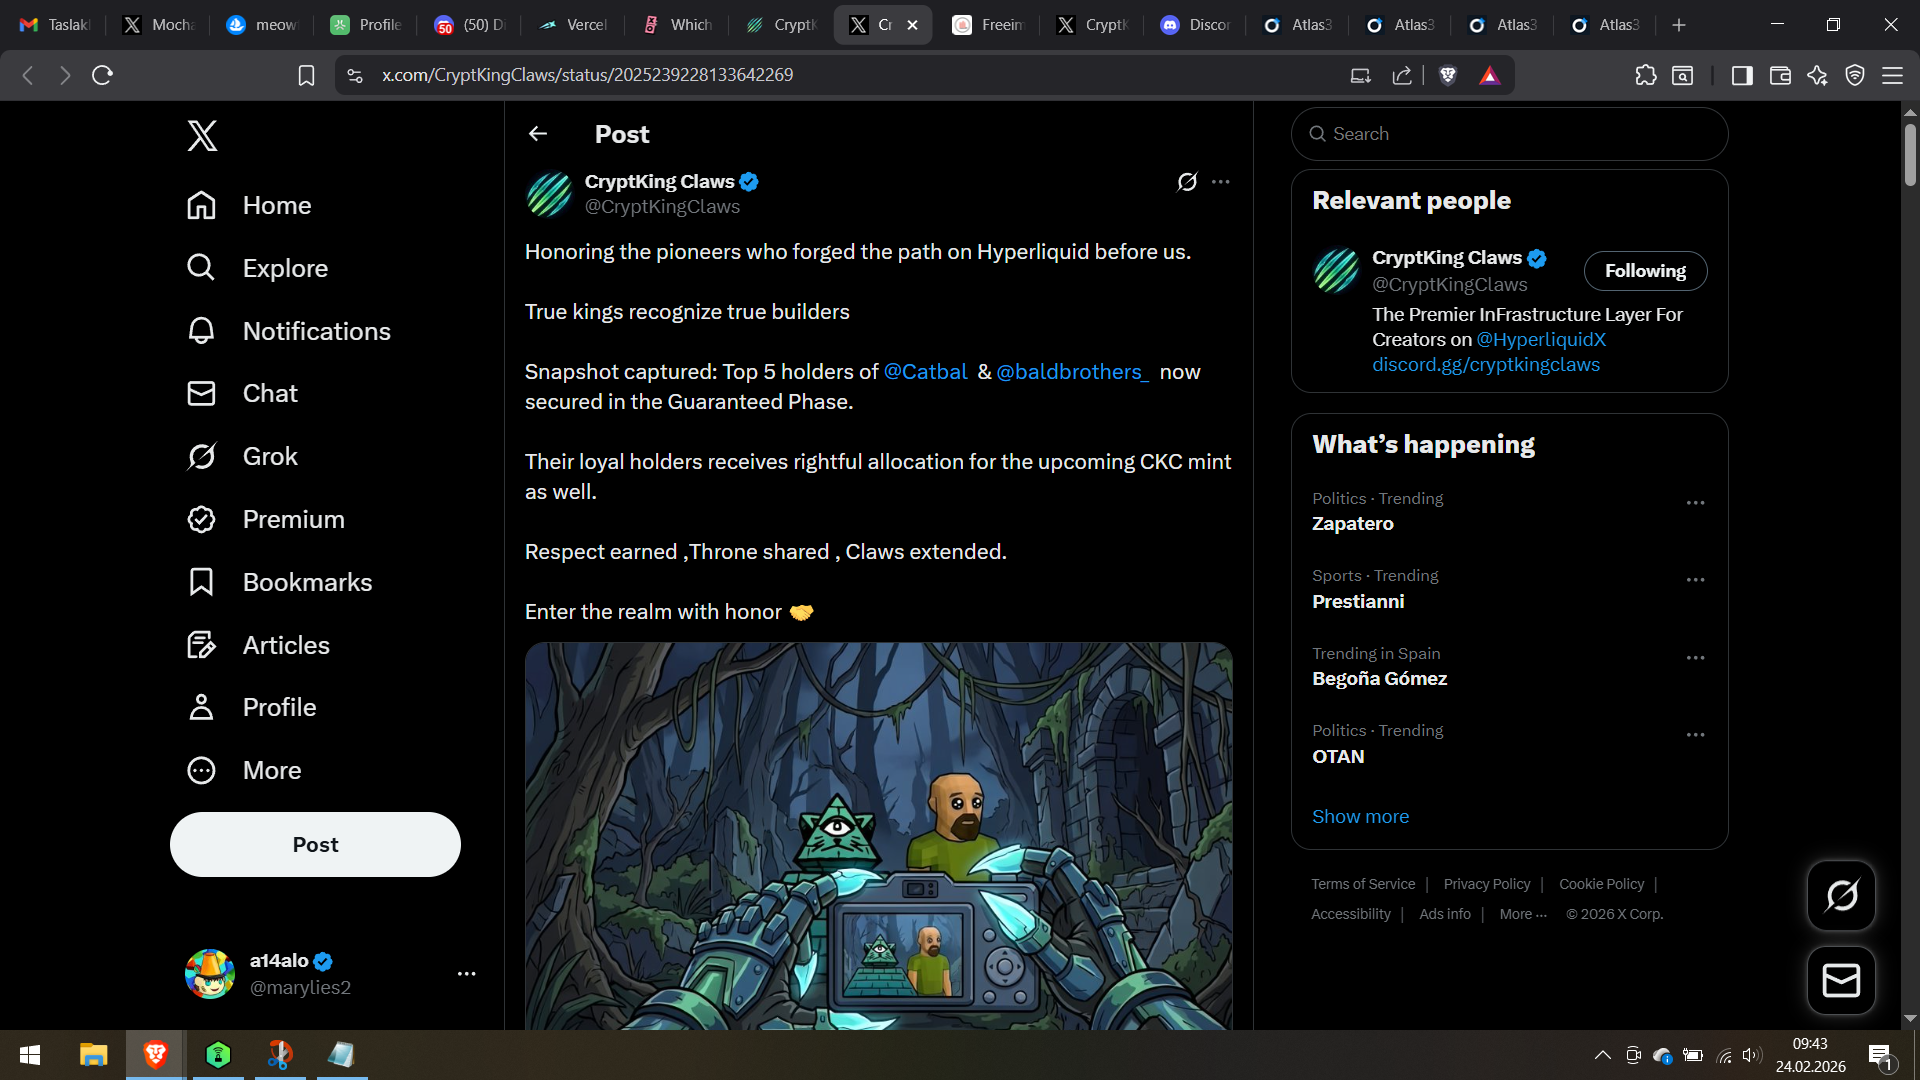Open floating messages envelope button
This screenshot has height=1080, width=1920.
[1841, 980]
